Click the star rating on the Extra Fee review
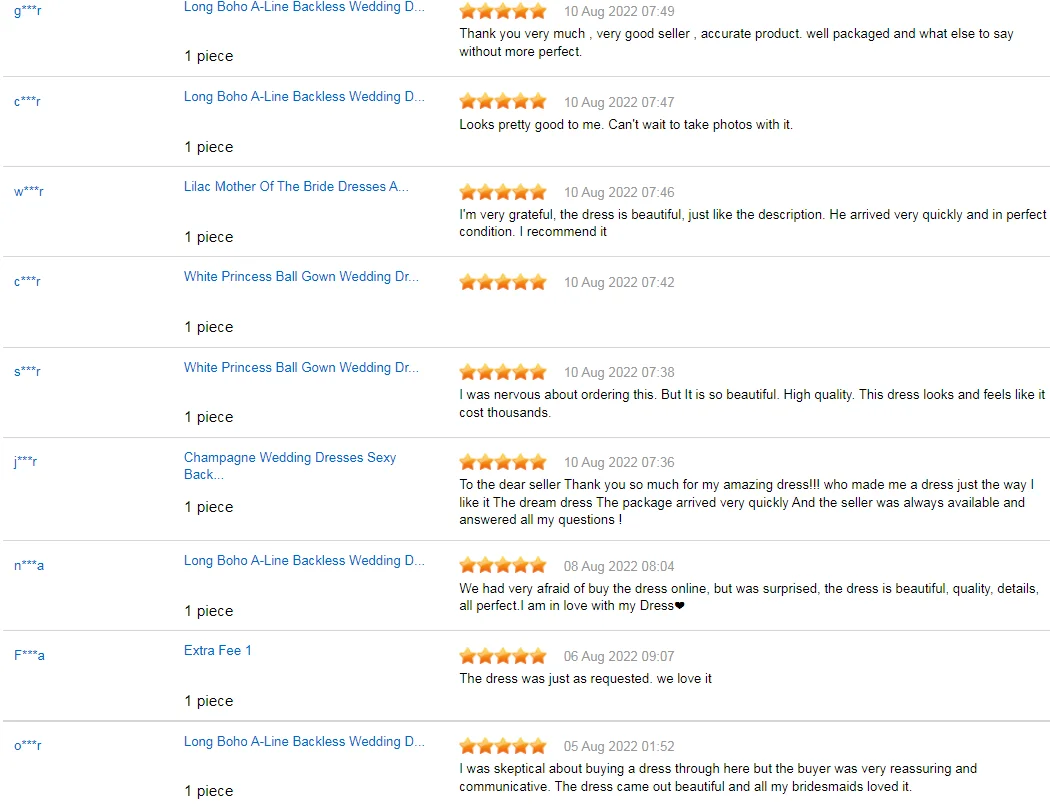This screenshot has width=1050, height=811. 503,656
